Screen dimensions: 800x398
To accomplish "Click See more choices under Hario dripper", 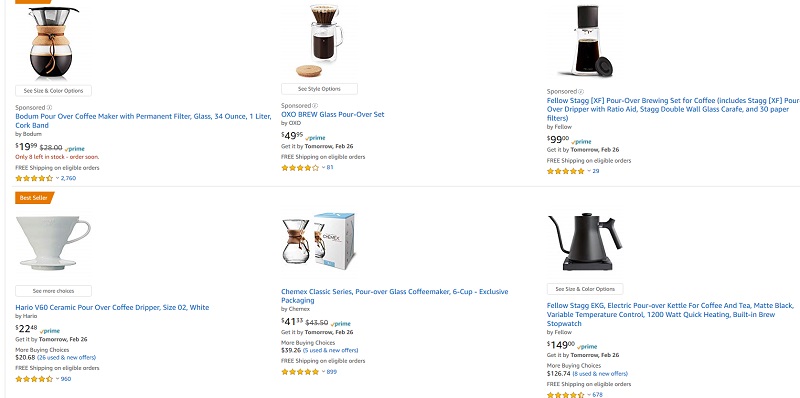I will coord(54,291).
